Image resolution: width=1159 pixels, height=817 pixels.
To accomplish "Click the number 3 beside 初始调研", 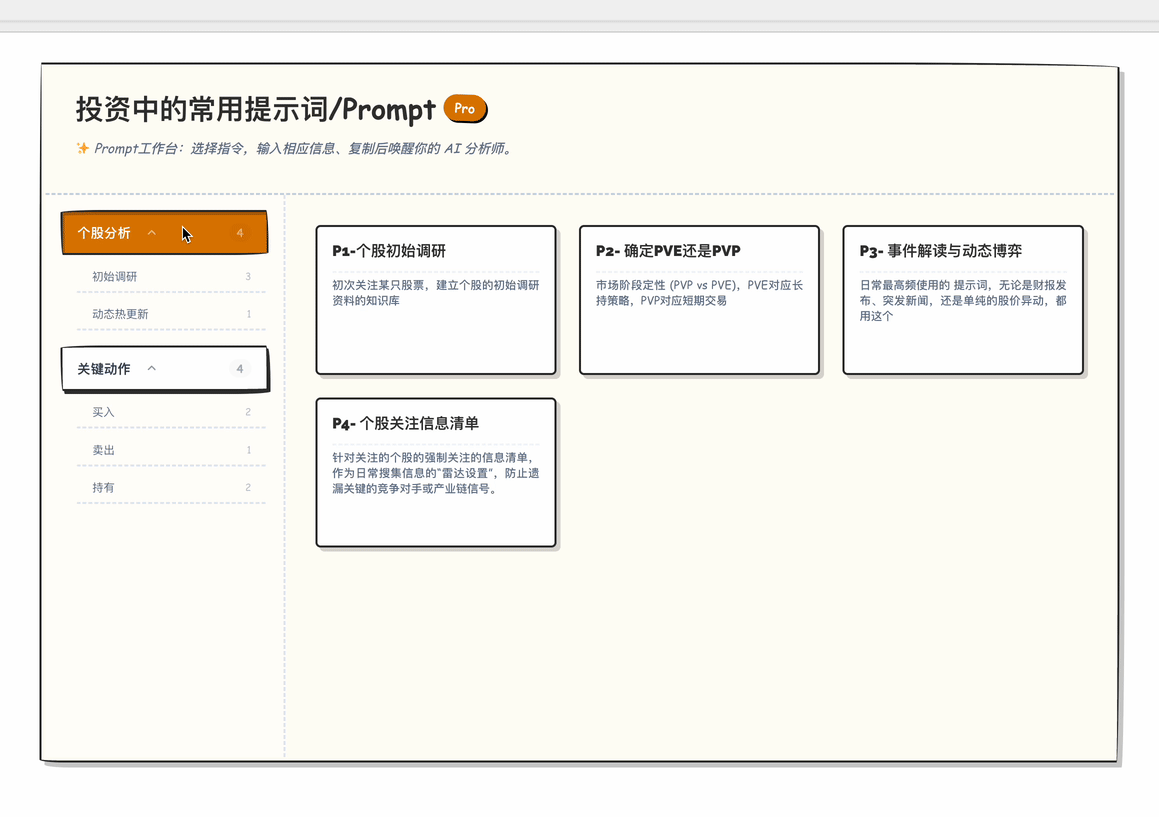I will pyautogui.click(x=248, y=277).
